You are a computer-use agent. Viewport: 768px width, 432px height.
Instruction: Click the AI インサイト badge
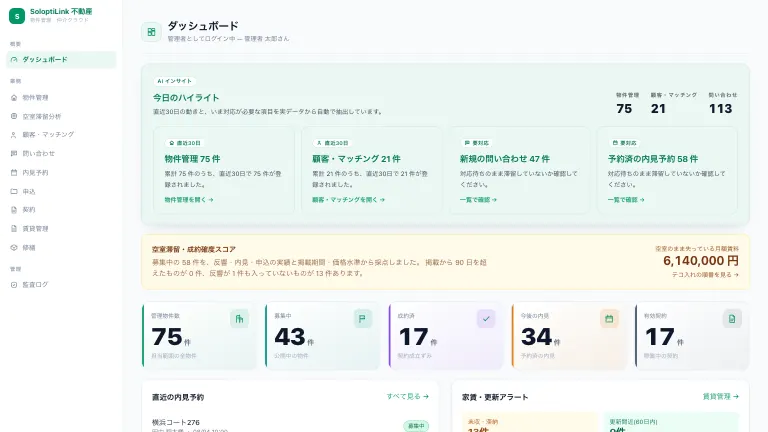coord(174,81)
